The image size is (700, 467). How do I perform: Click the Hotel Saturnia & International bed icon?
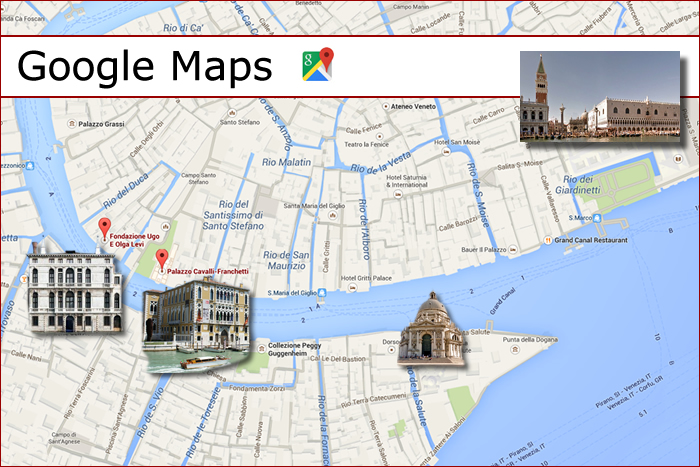(x=398, y=194)
